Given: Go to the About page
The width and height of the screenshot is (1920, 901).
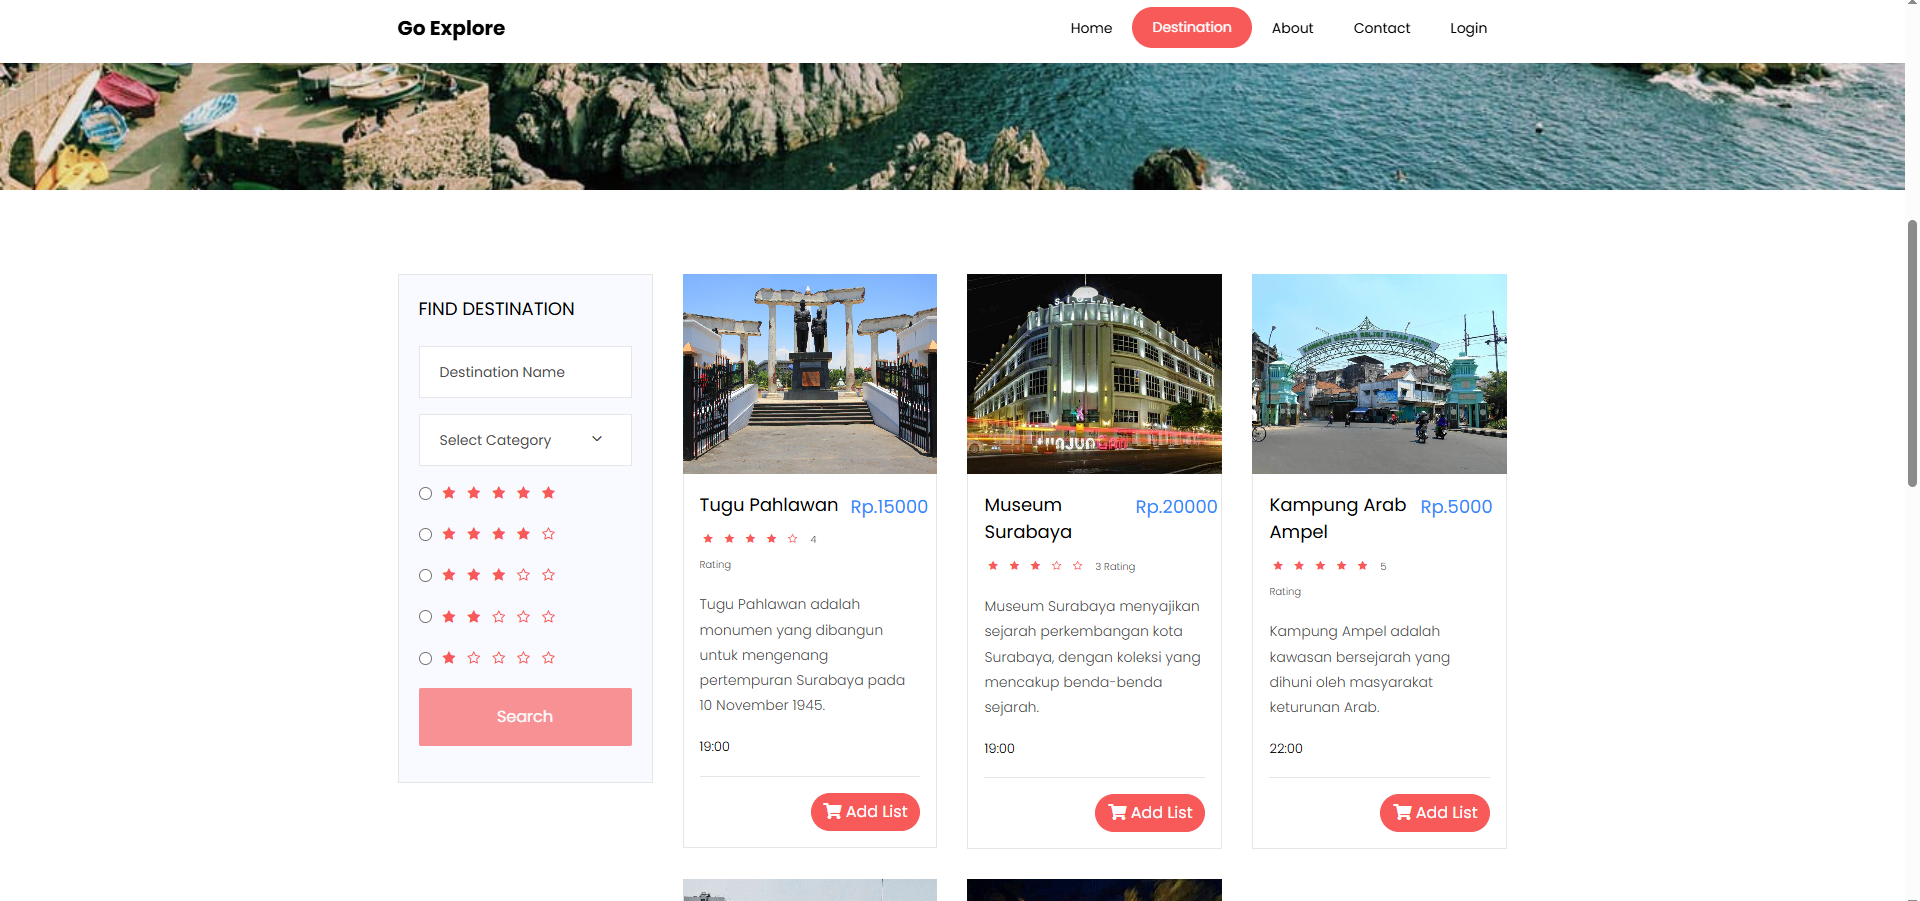Looking at the screenshot, I should [x=1292, y=28].
